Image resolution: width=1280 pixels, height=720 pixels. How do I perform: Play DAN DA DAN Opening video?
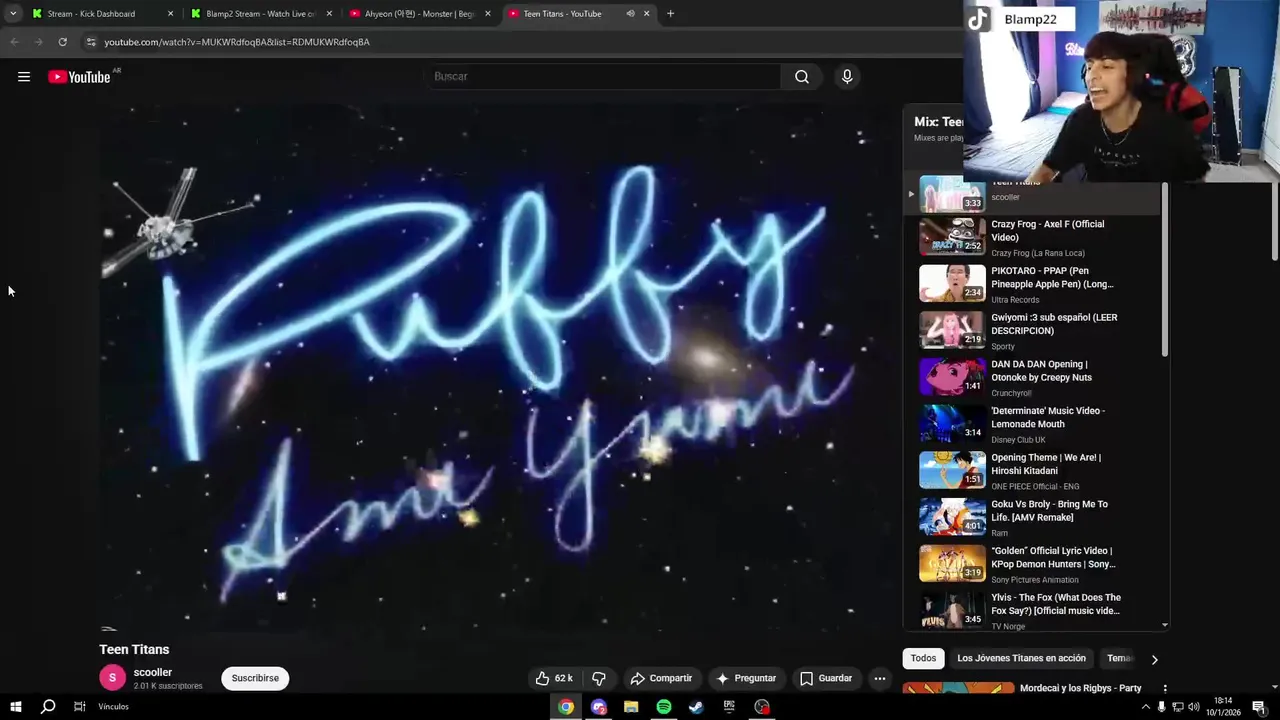1032,378
